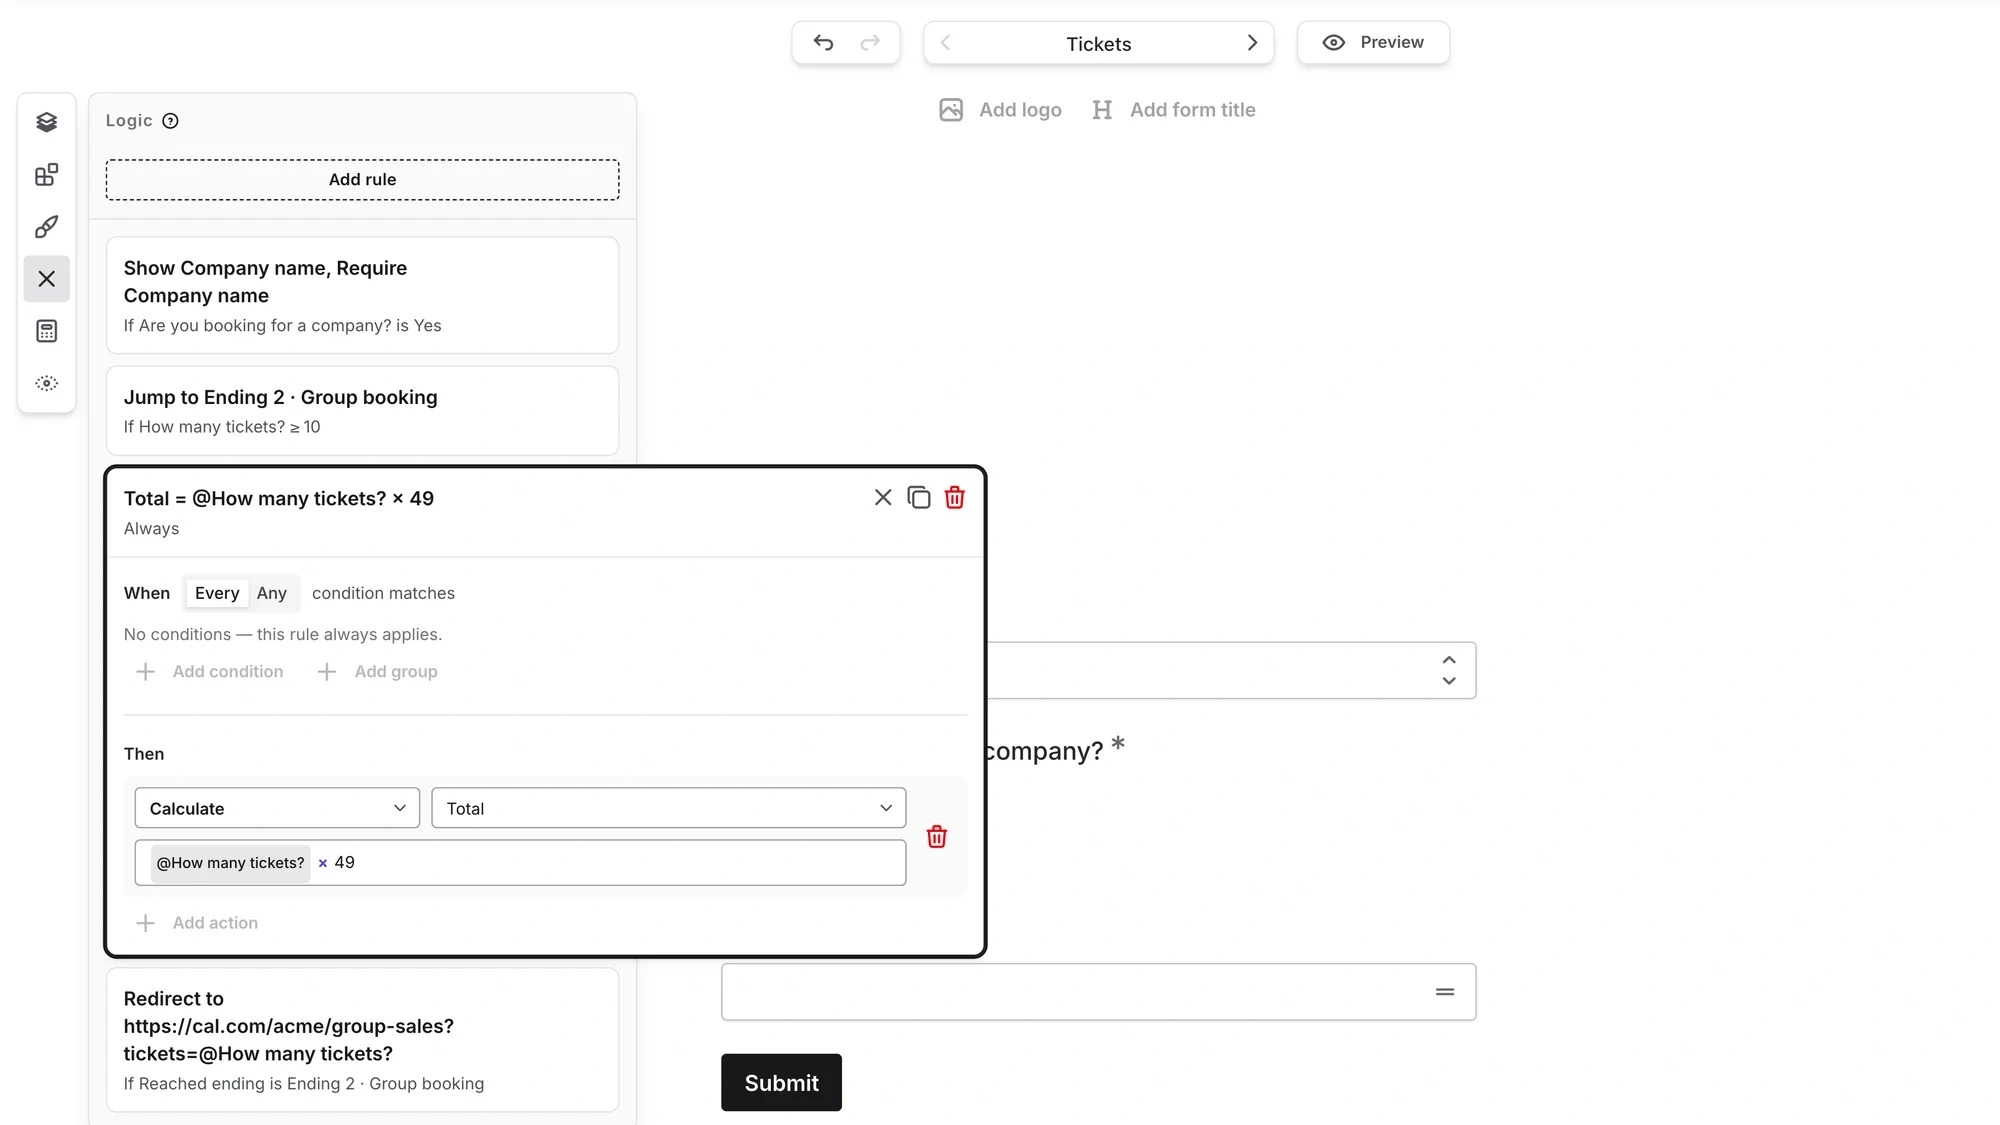Viewport: 2000px width, 1125px height.
Task: Open the Jump to Ending 2 rule card
Action: coord(363,411)
